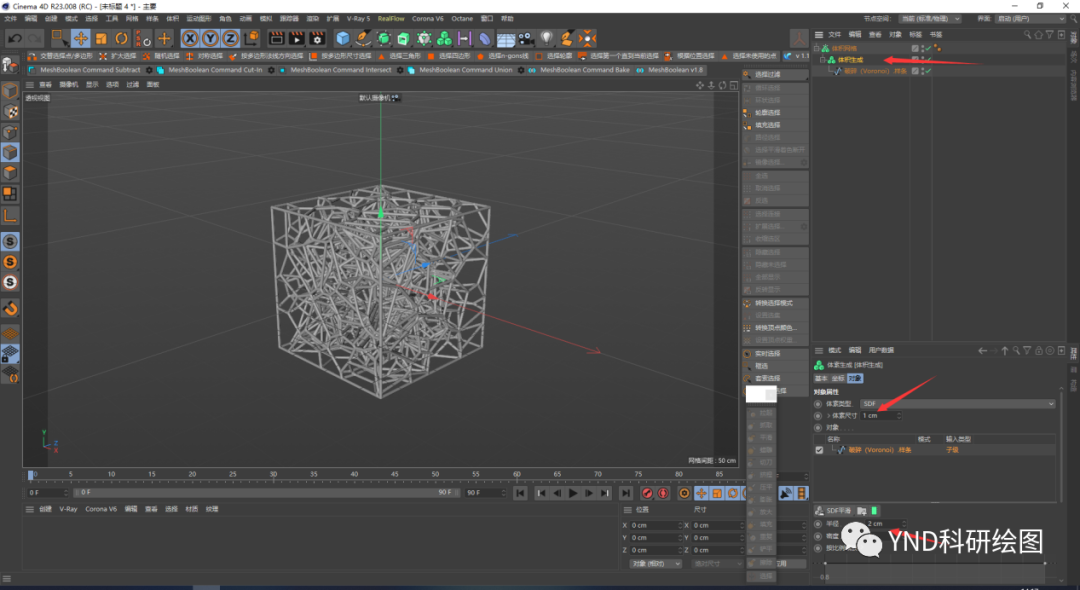Screen dimensions: 1080x590
Task: Click the Live Selection tool icon
Action: (60, 39)
